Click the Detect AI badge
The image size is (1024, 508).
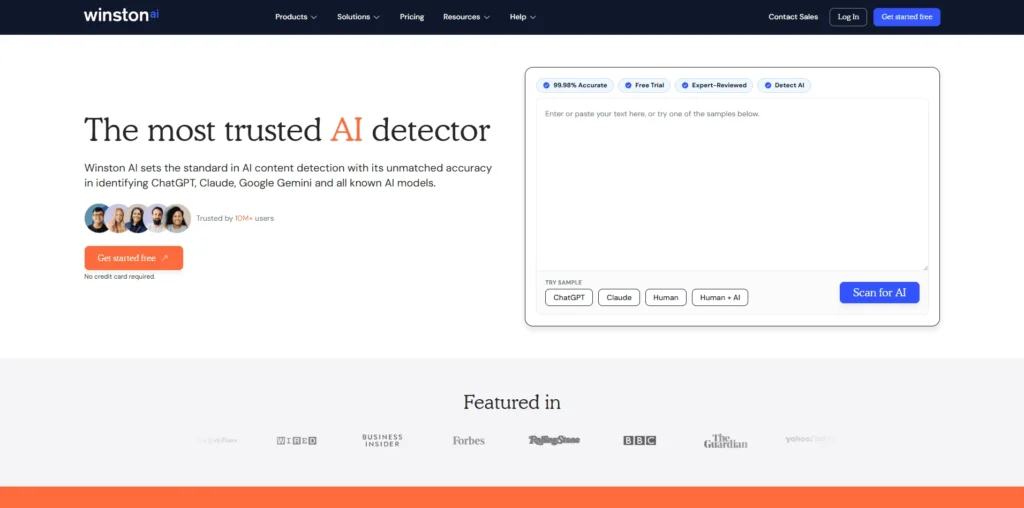coord(784,86)
